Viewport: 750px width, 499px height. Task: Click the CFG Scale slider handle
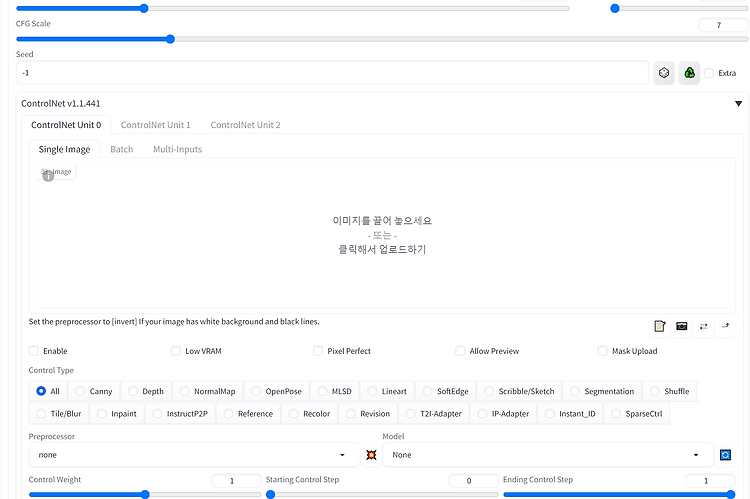tap(170, 39)
